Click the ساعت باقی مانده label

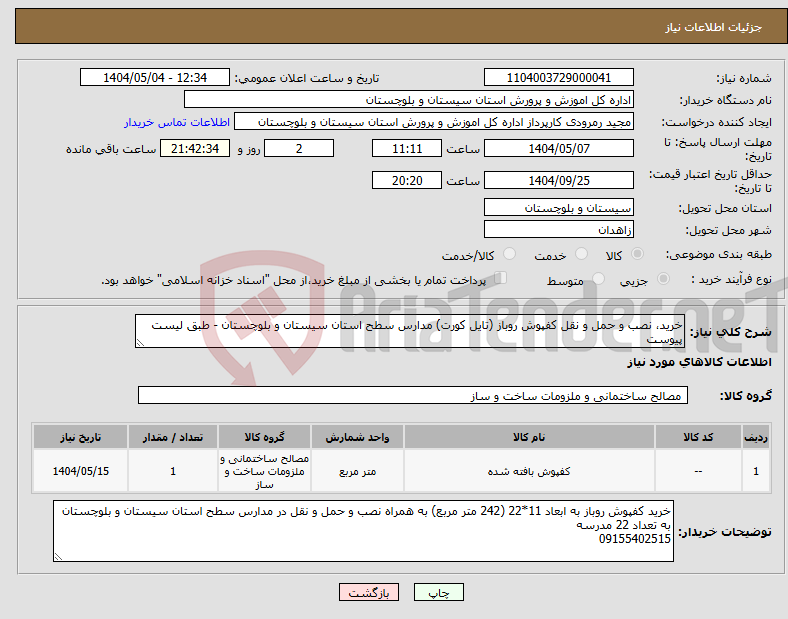pos(111,149)
